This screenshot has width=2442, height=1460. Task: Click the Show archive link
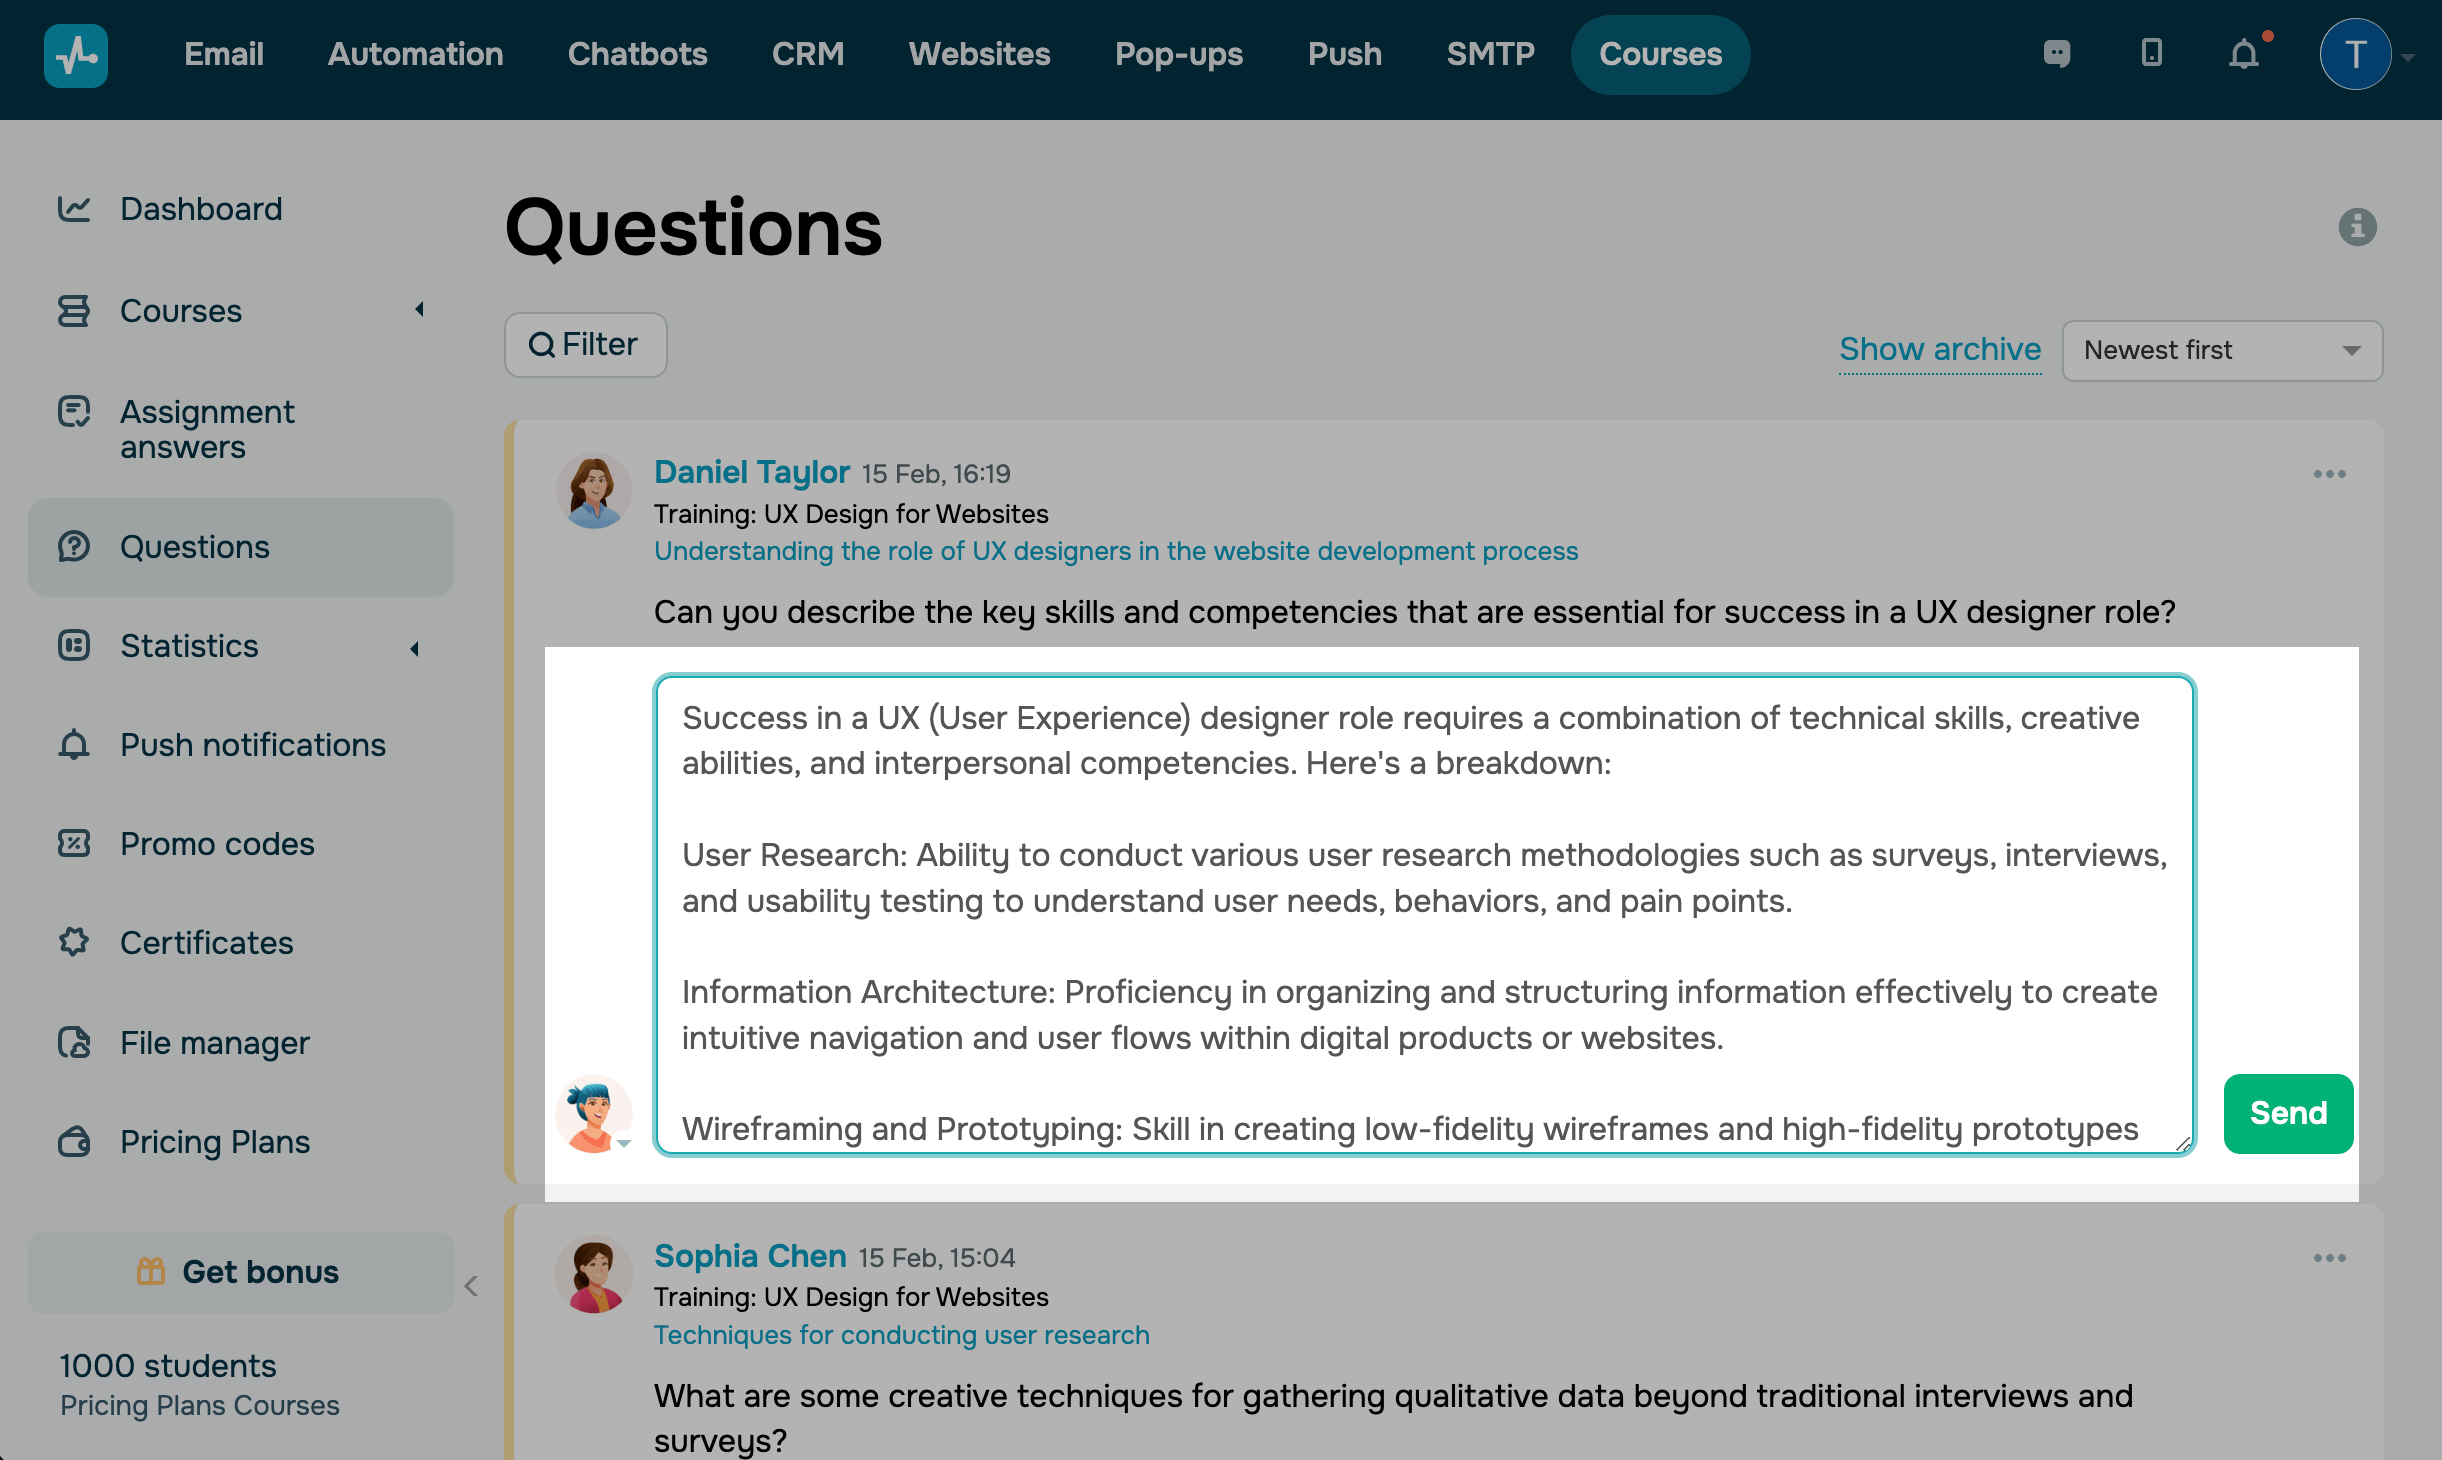pyautogui.click(x=1939, y=349)
